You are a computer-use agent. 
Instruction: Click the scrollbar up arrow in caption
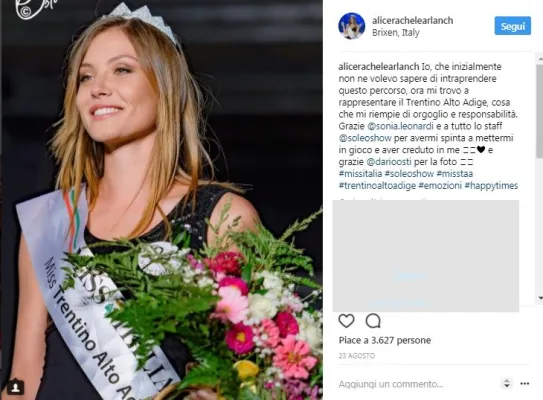[540, 59]
